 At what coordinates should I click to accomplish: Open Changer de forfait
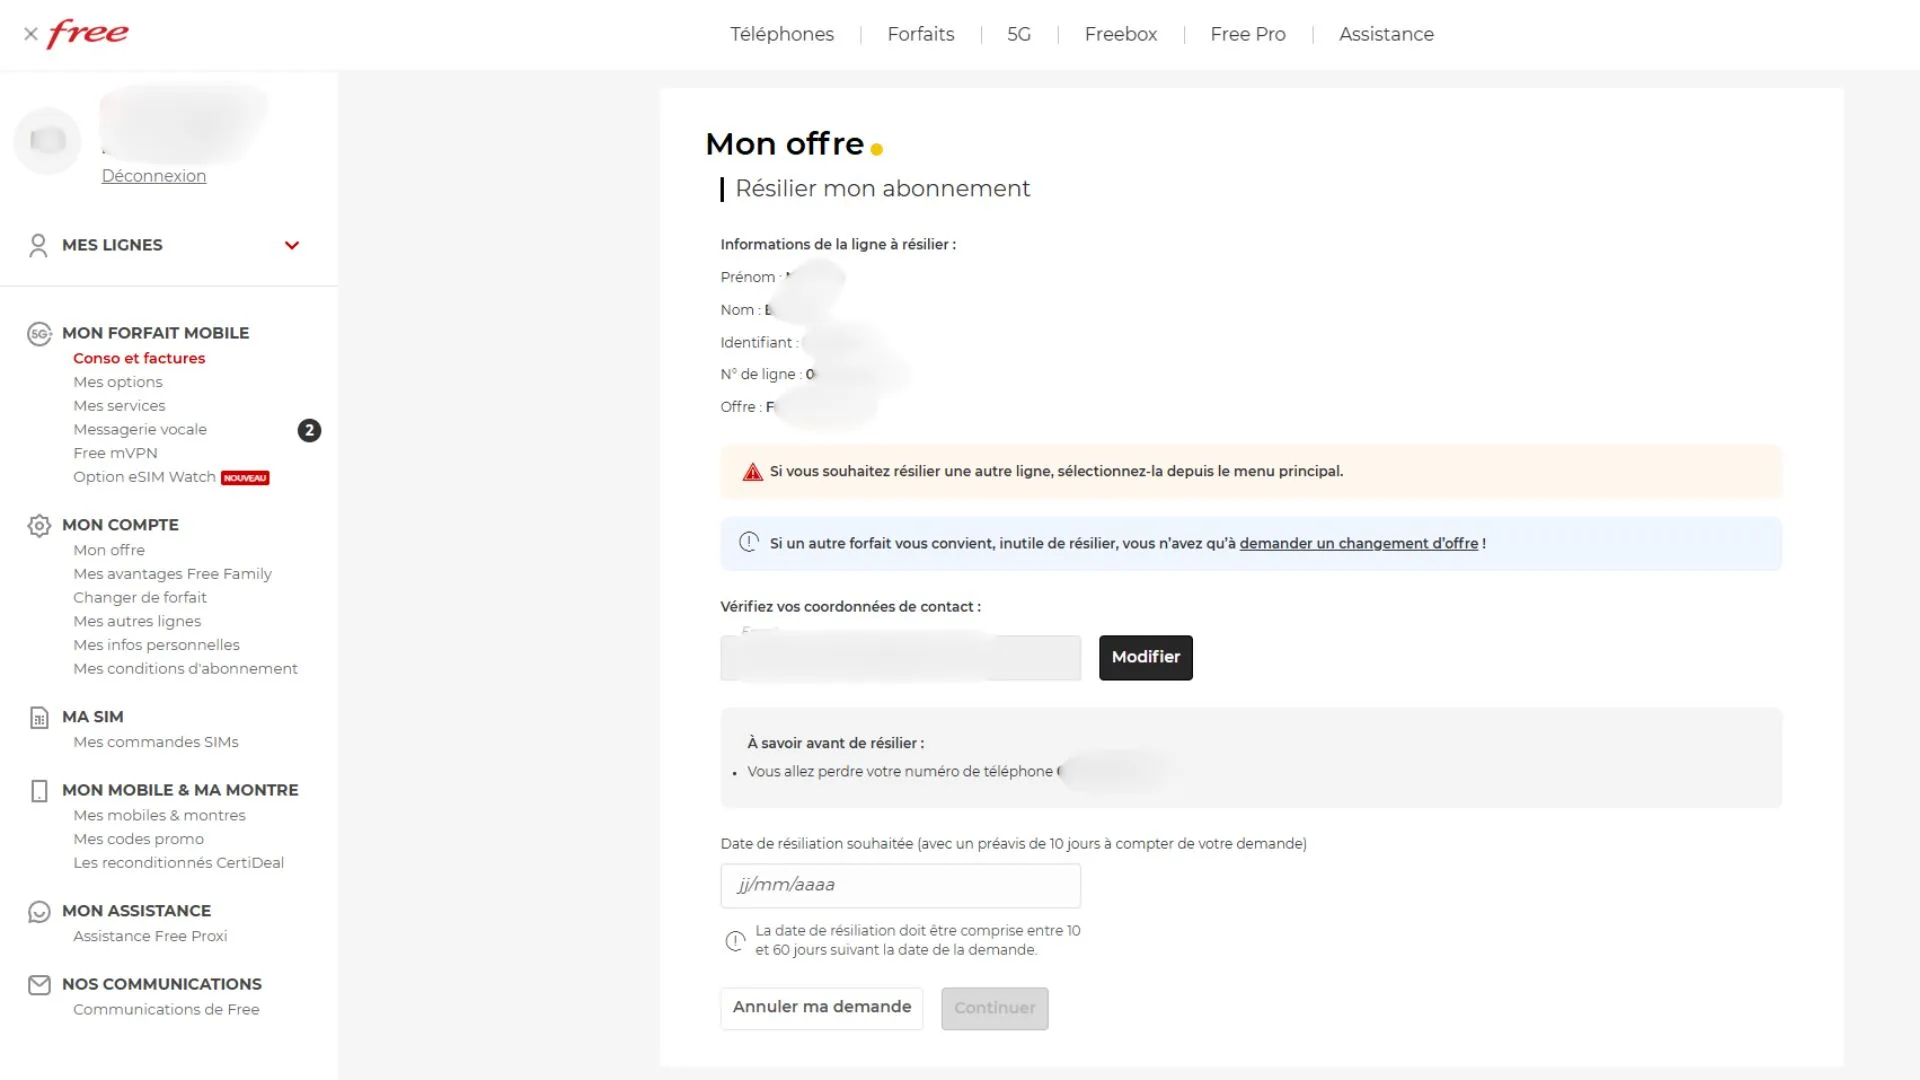[140, 598]
